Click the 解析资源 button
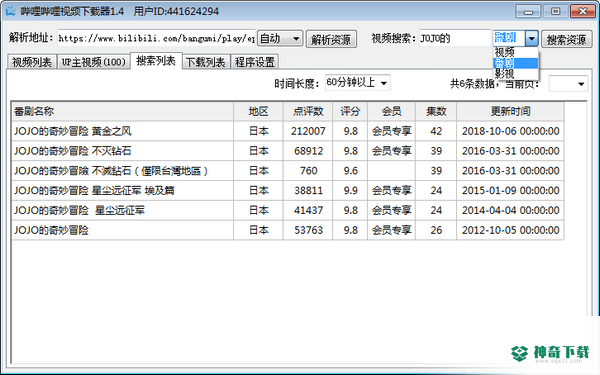600x375 pixels. (x=331, y=39)
